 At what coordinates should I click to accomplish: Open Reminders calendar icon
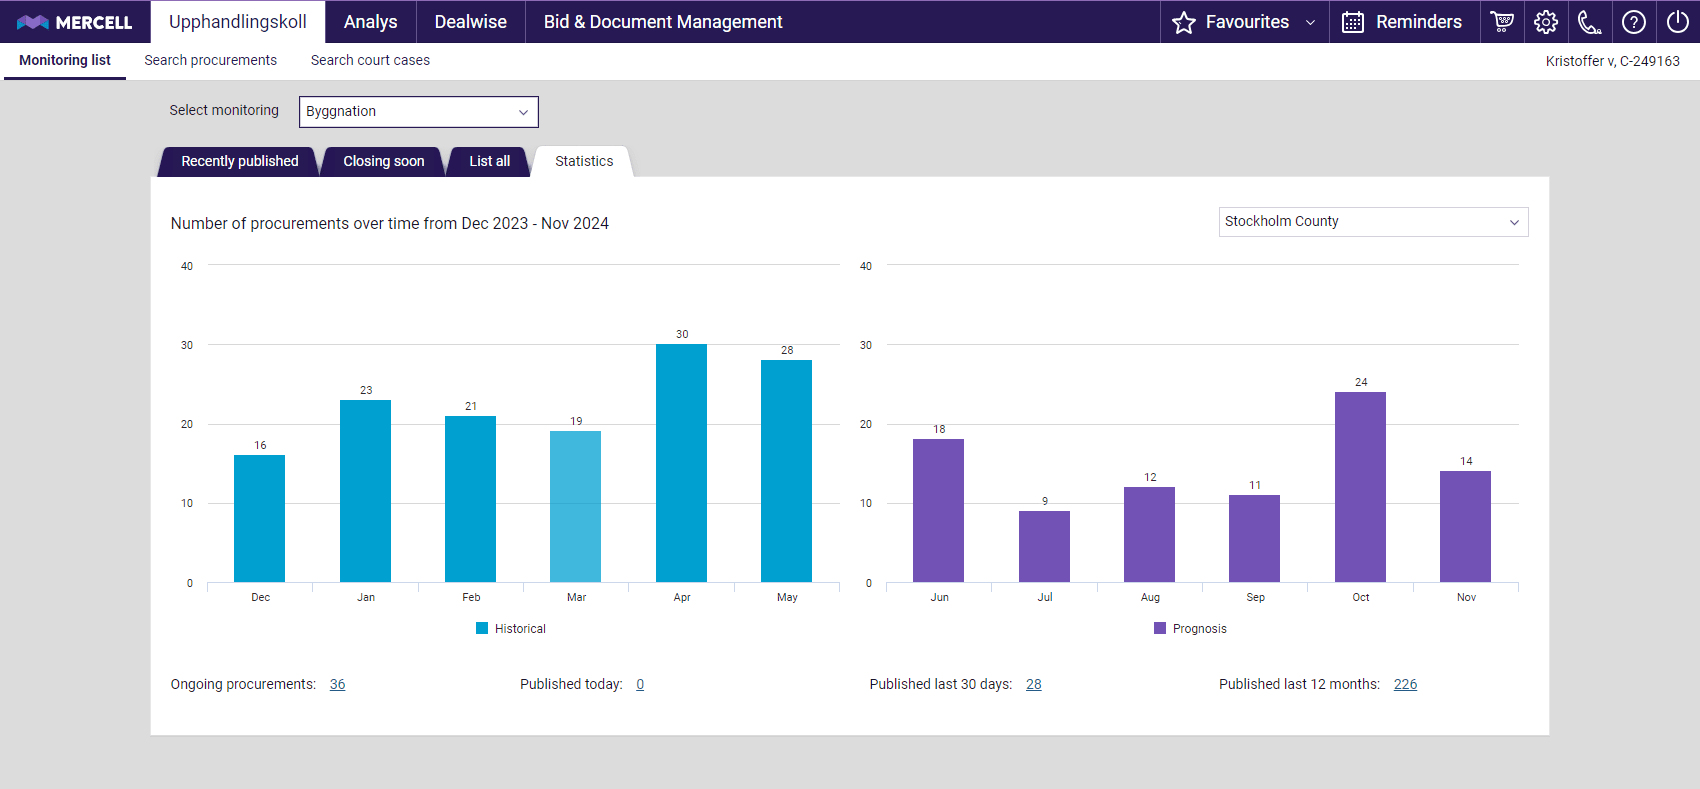coord(1353,22)
